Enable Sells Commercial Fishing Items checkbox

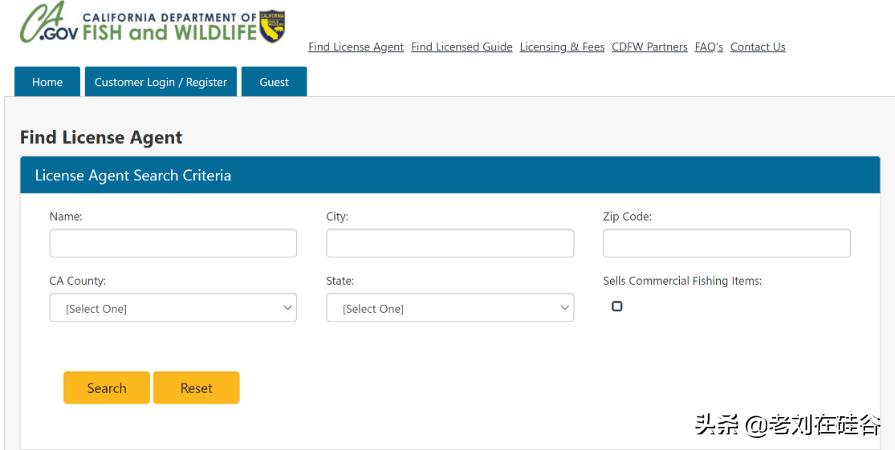pos(616,306)
